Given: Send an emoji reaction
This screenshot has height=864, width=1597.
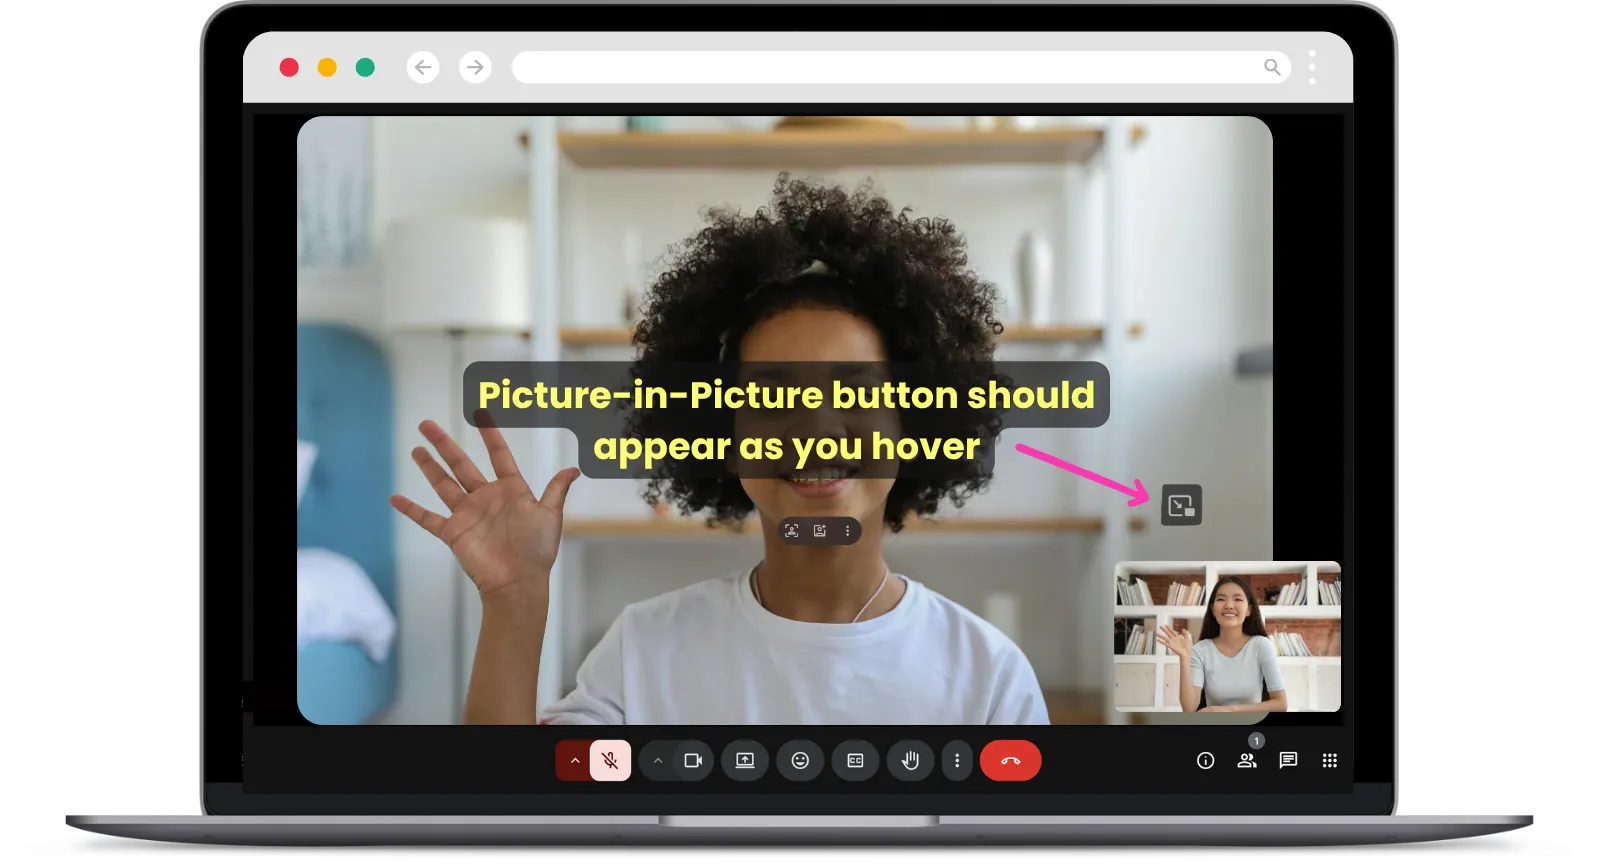Looking at the screenshot, I should 800,761.
